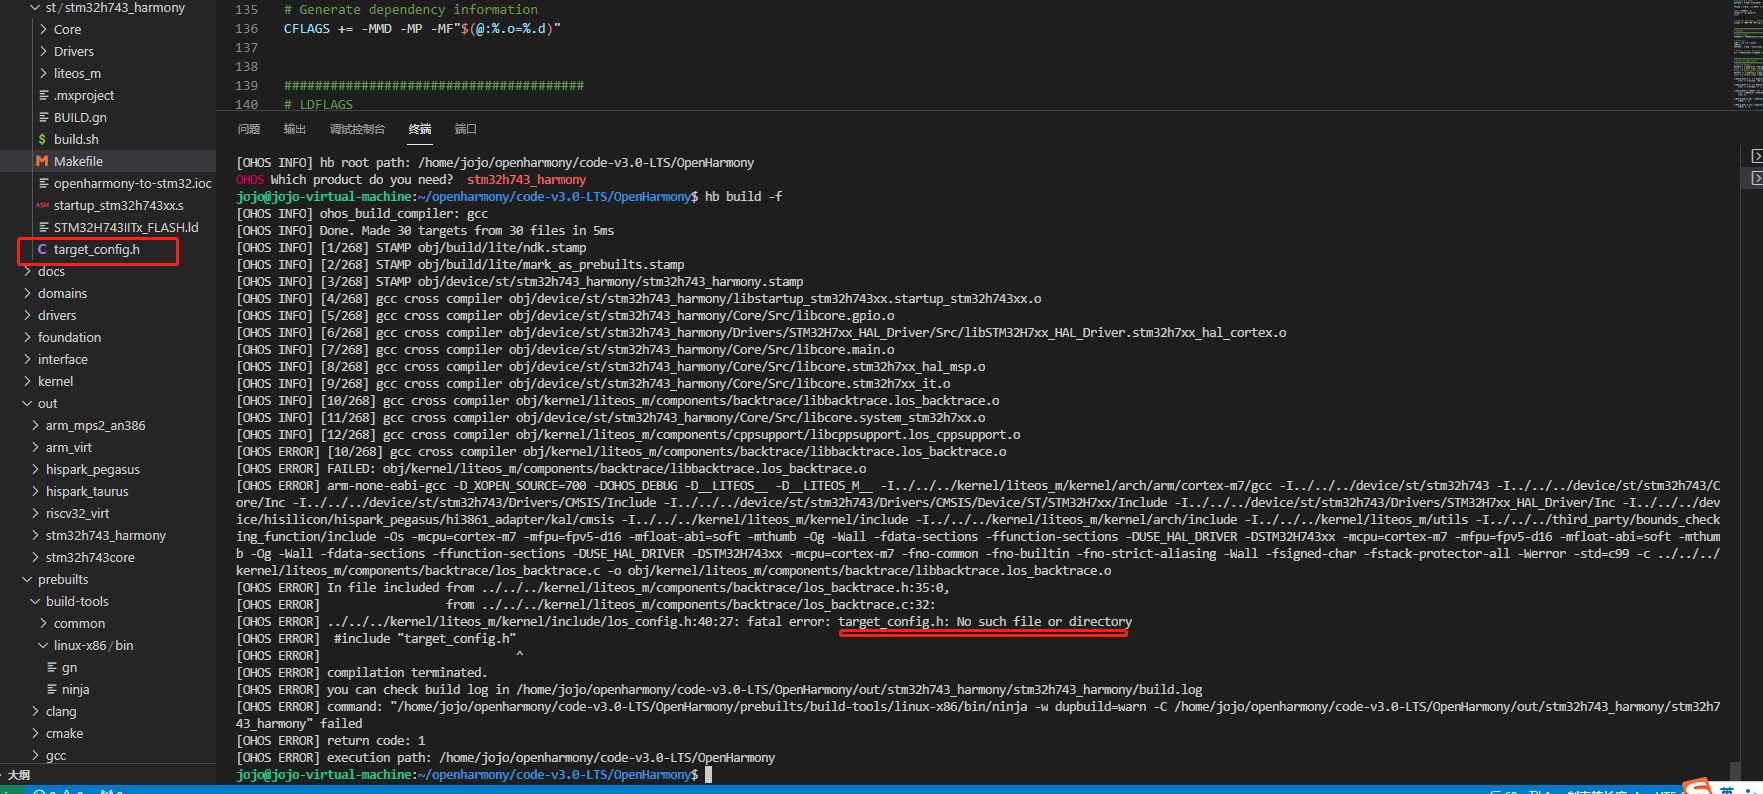
Task: Click 'compilation terminated.' terminal line
Action: click(x=407, y=672)
